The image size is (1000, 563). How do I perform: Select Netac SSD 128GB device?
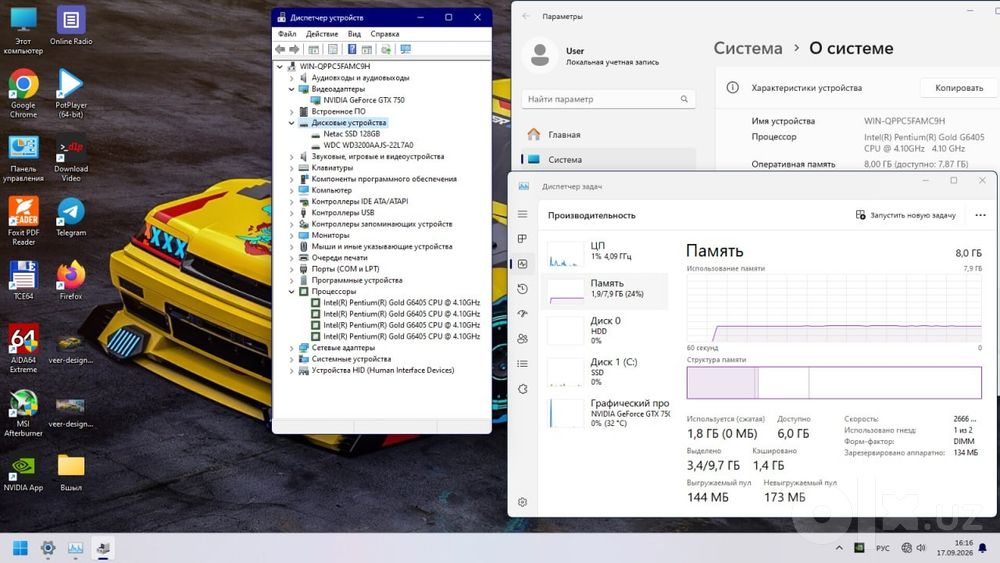click(x=351, y=134)
